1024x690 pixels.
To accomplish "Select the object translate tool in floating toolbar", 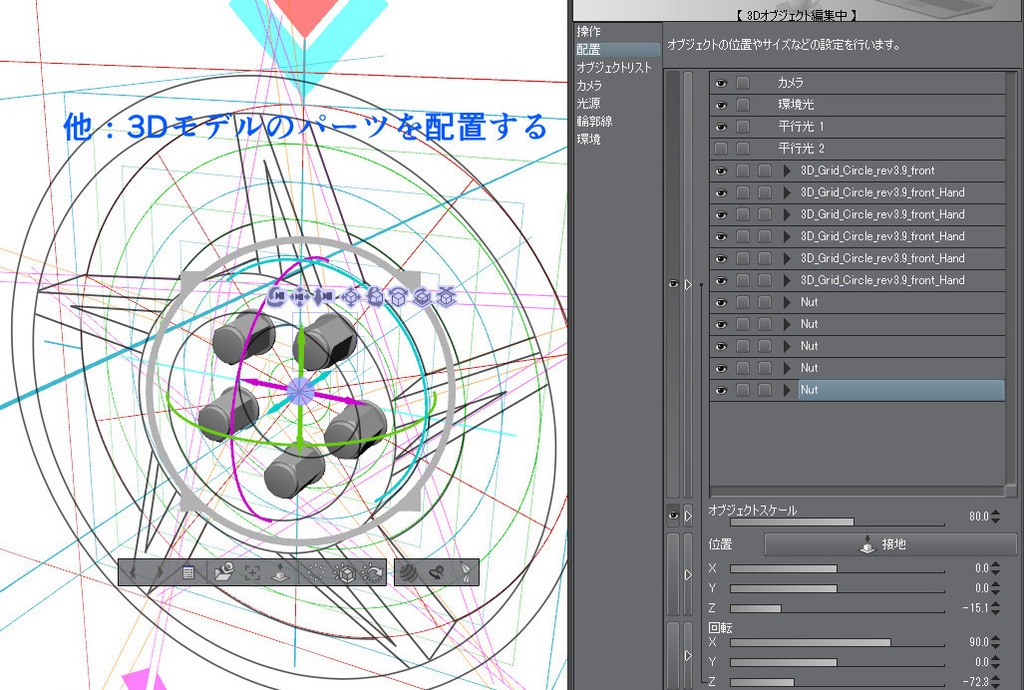I will [350, 297].
